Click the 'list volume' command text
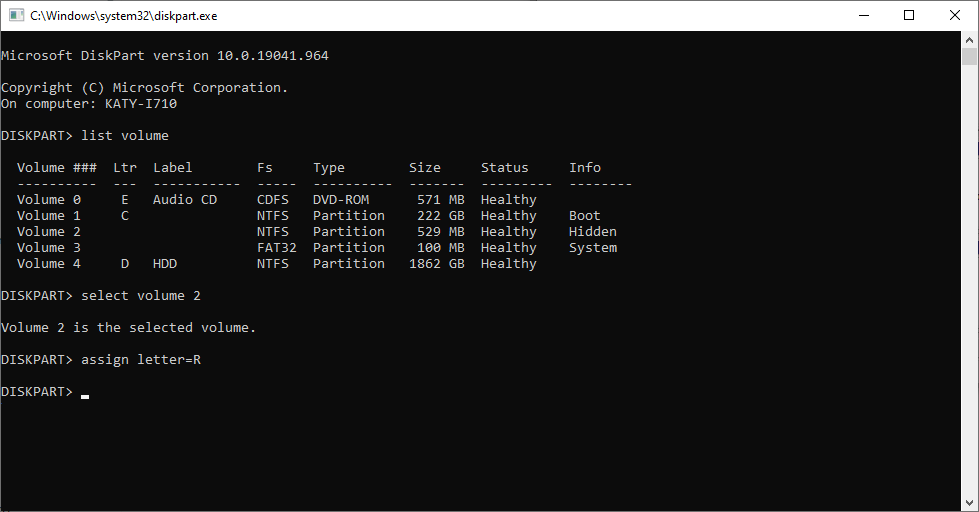 click(x=125, y=136)
